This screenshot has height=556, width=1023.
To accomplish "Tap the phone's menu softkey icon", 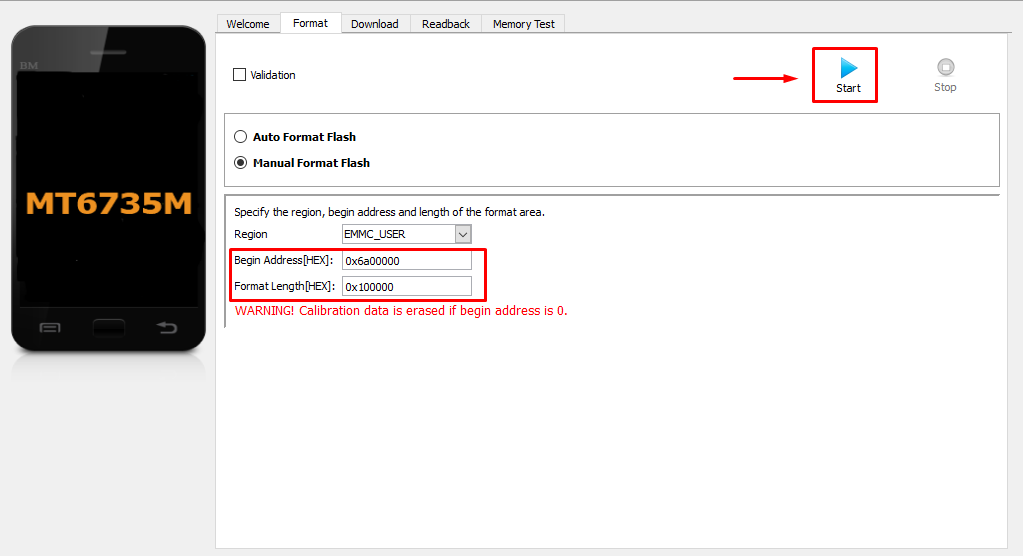I will 49,328.
